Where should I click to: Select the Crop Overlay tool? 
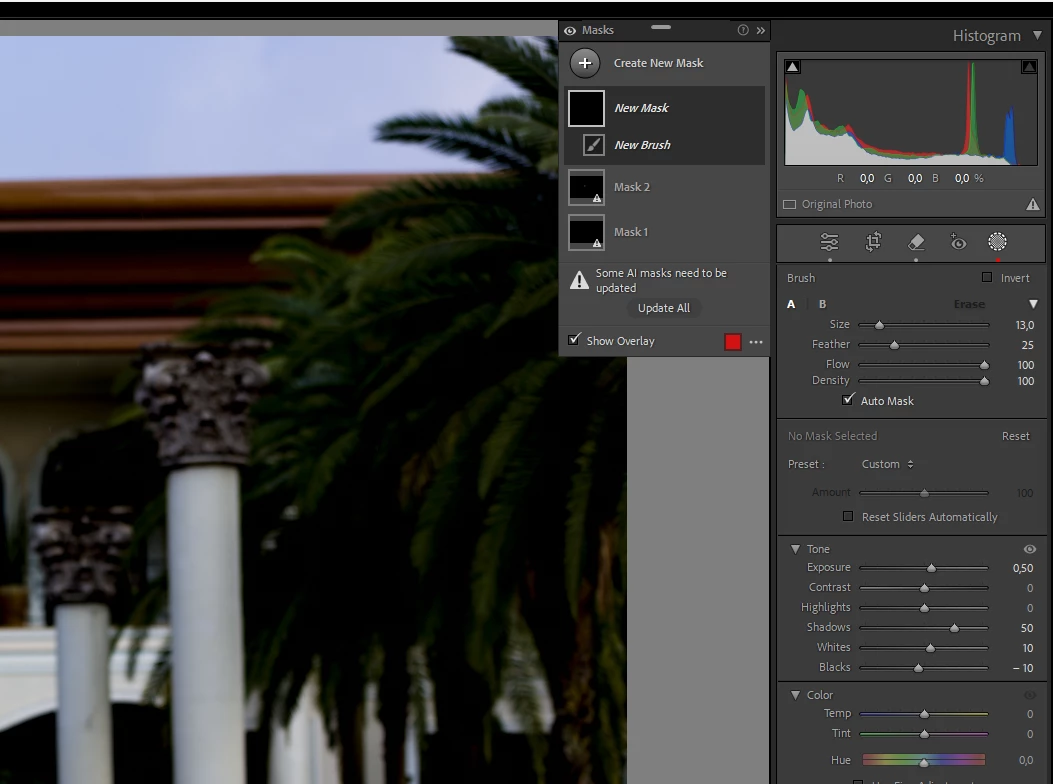(x=873, y=242)
